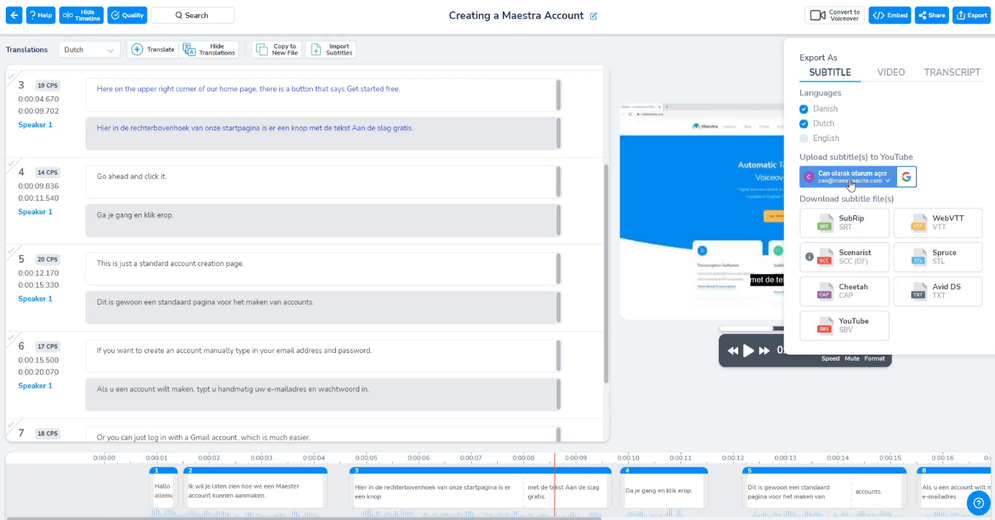995x520 pixels.
Task: Click the Google logo icon
Action: pyautogui.click(x=906, y=177)
